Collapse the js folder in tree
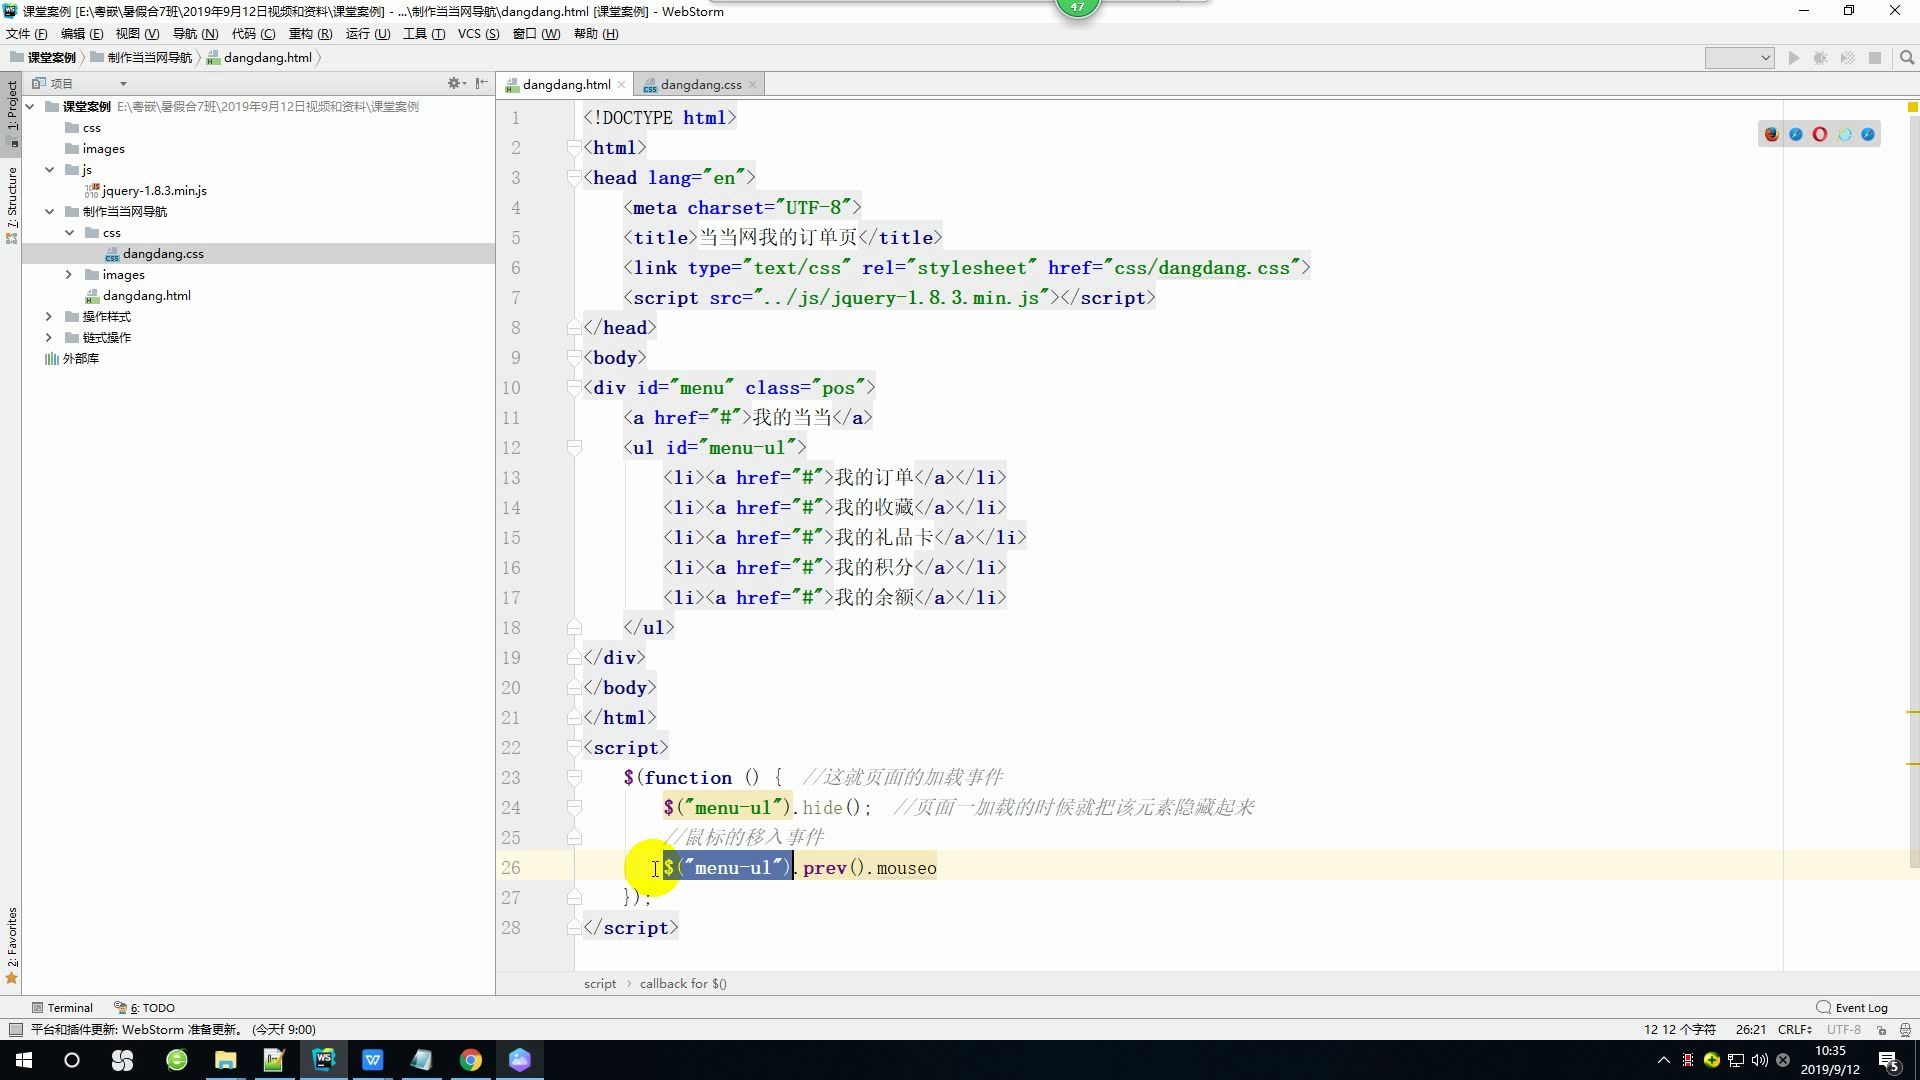 click(49, 169)
